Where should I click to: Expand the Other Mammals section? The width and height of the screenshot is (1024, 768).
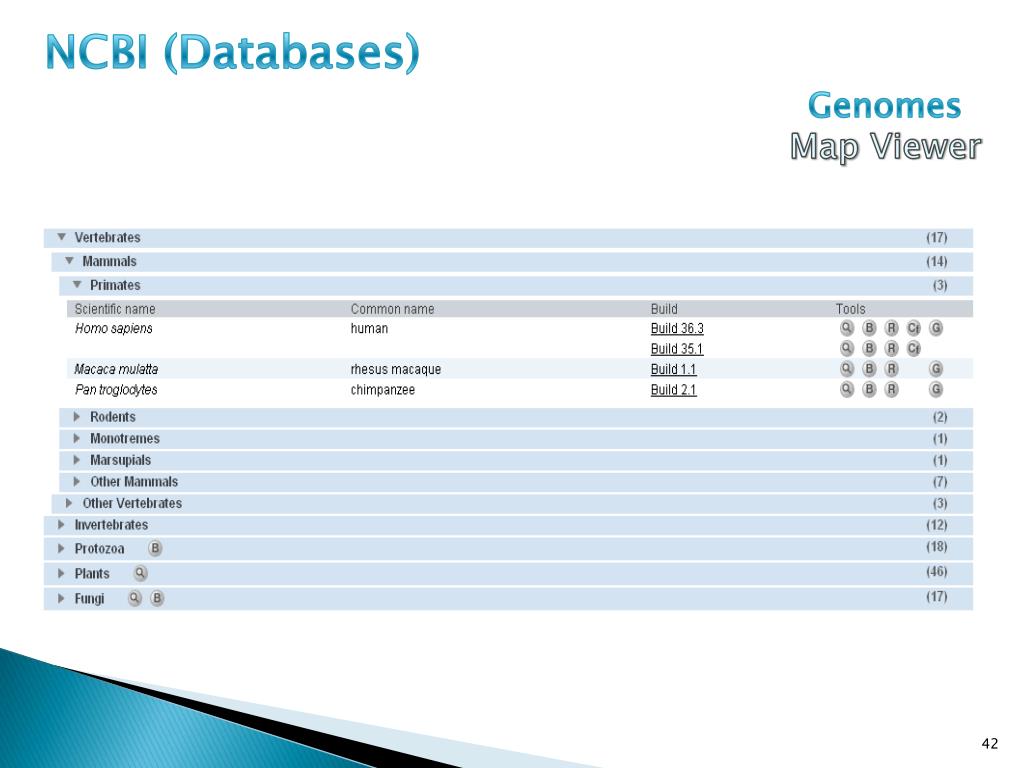click(x=76, y=481)
